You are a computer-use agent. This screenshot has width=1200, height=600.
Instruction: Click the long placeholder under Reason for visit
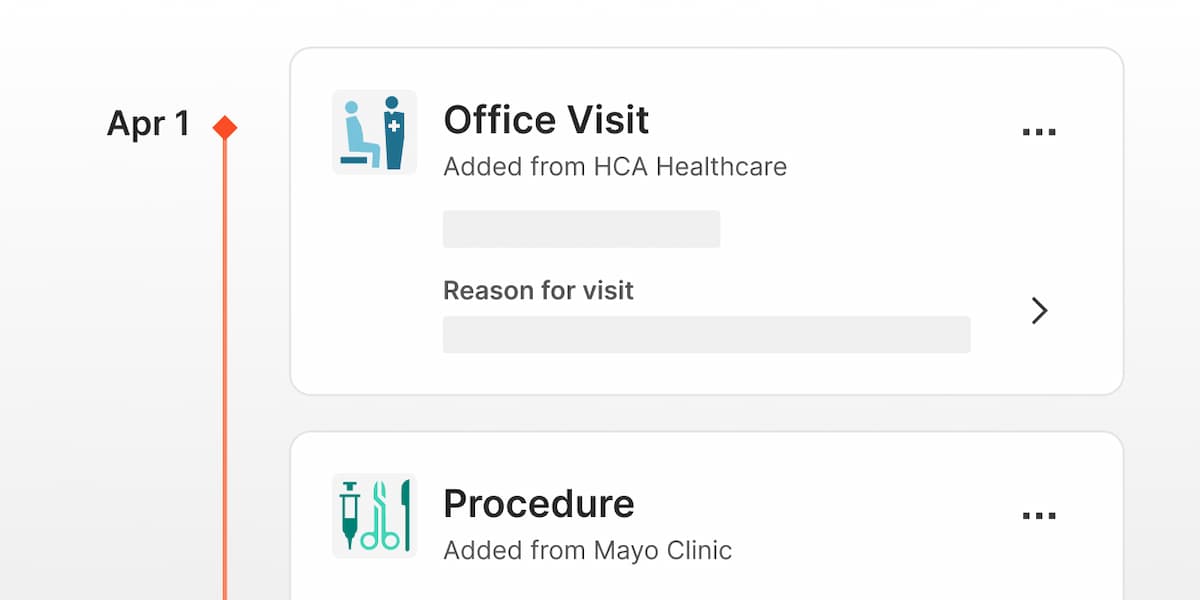(x=706, y=335)
